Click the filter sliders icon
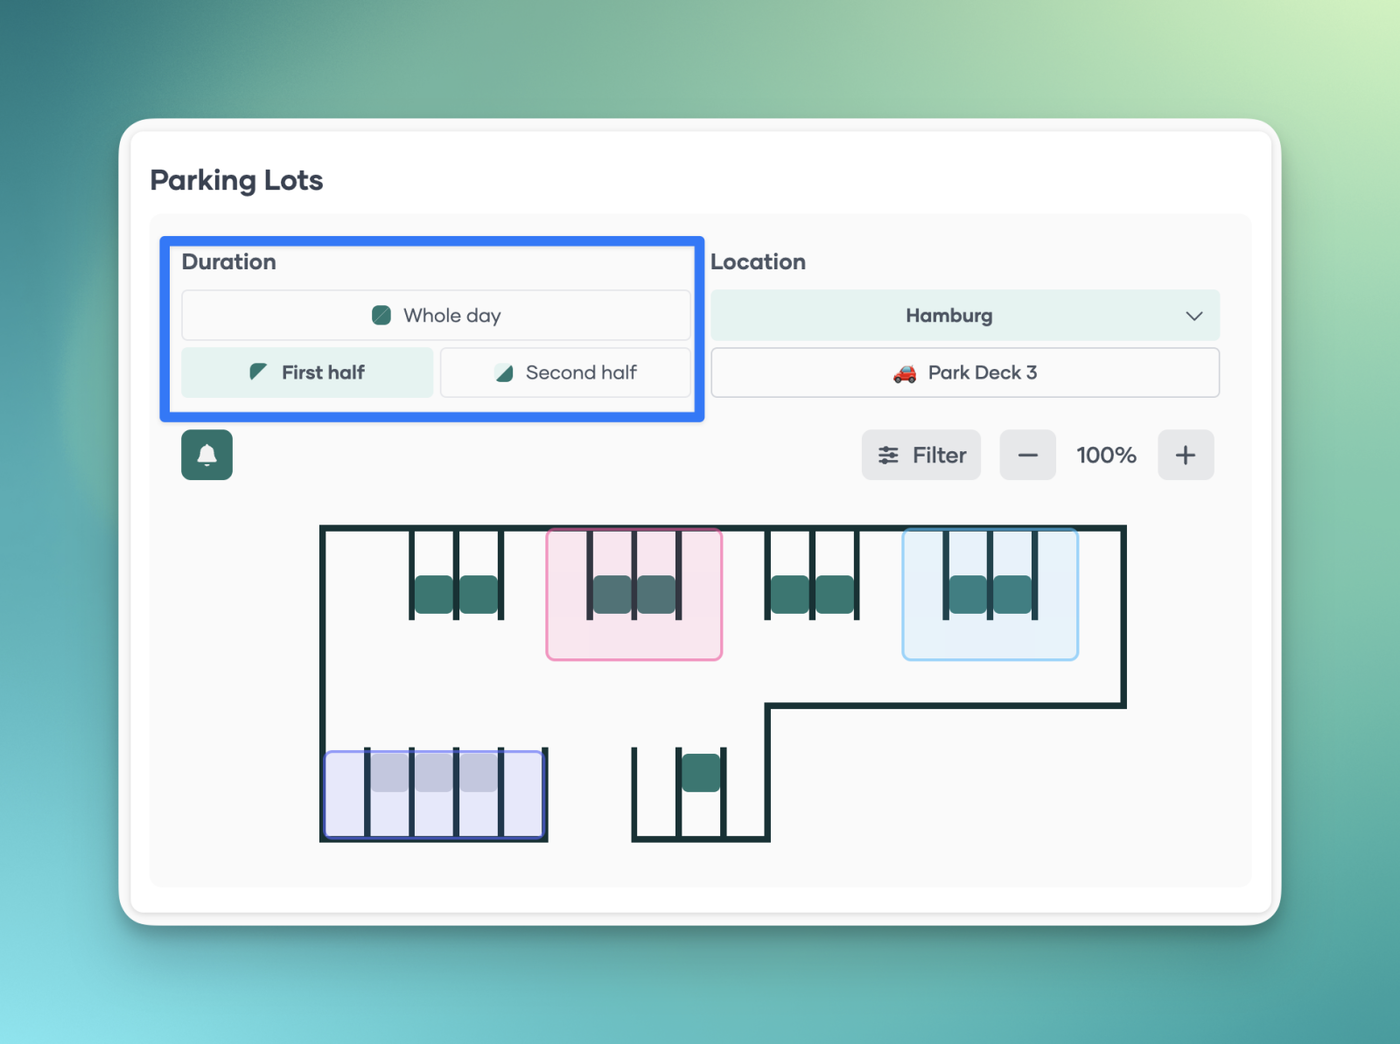Screen dimensions: 1400x1044 pyautogui.click(x=888, y=455)
